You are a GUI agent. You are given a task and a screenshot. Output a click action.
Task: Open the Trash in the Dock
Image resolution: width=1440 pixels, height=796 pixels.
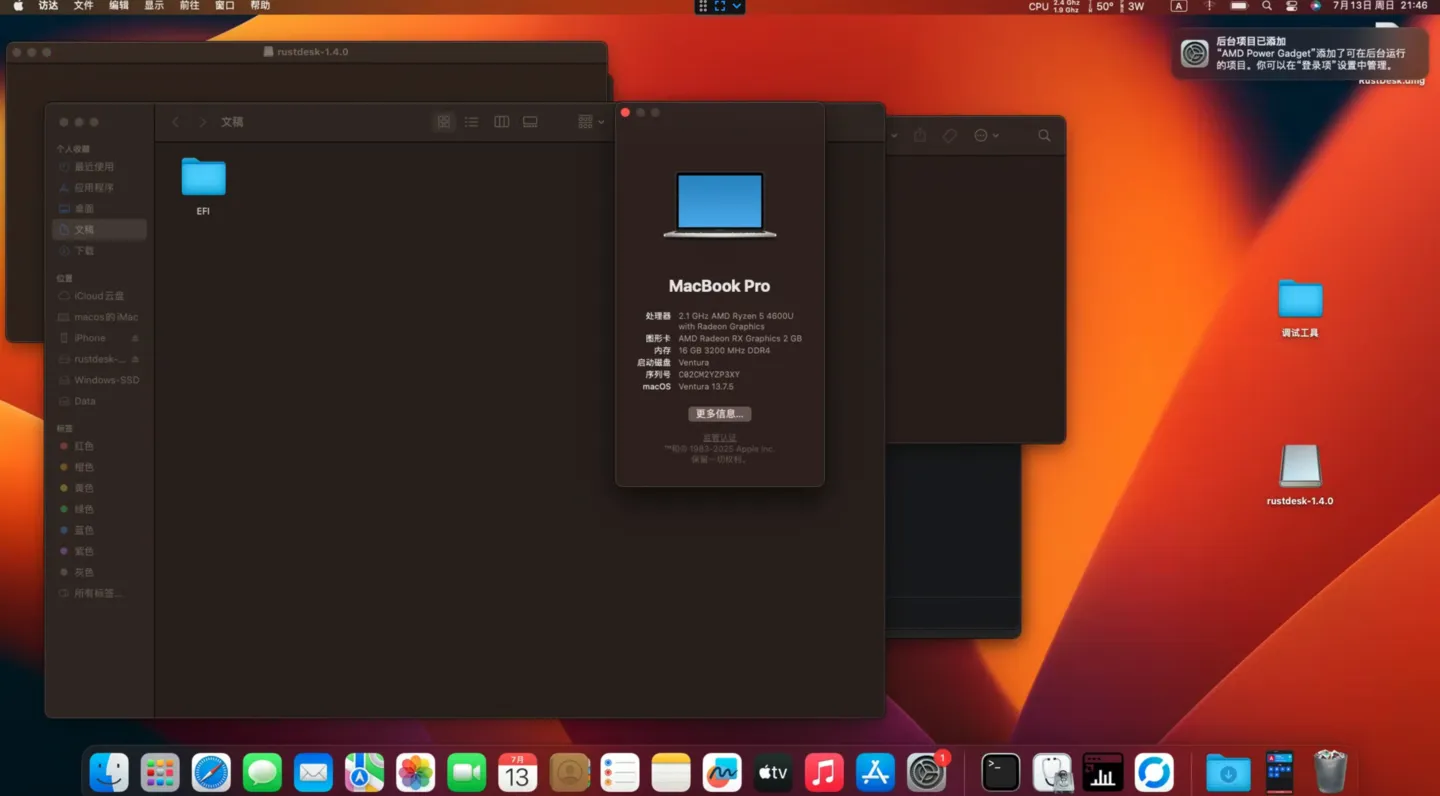tap(1330, 772)
